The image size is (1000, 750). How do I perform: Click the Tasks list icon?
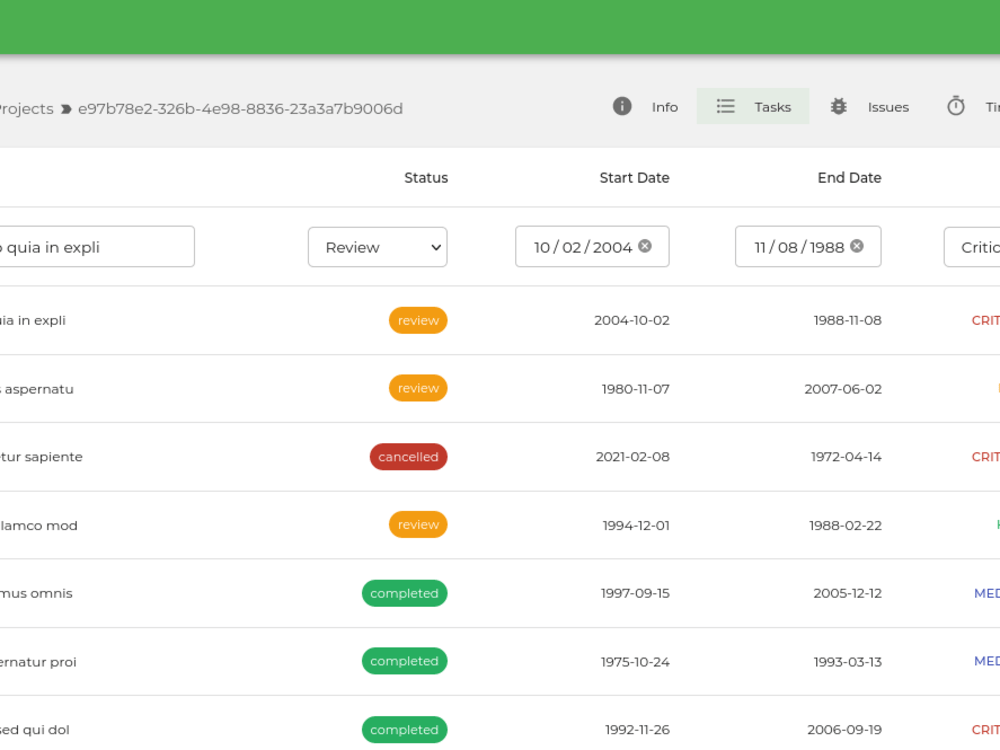click(725, 107)
